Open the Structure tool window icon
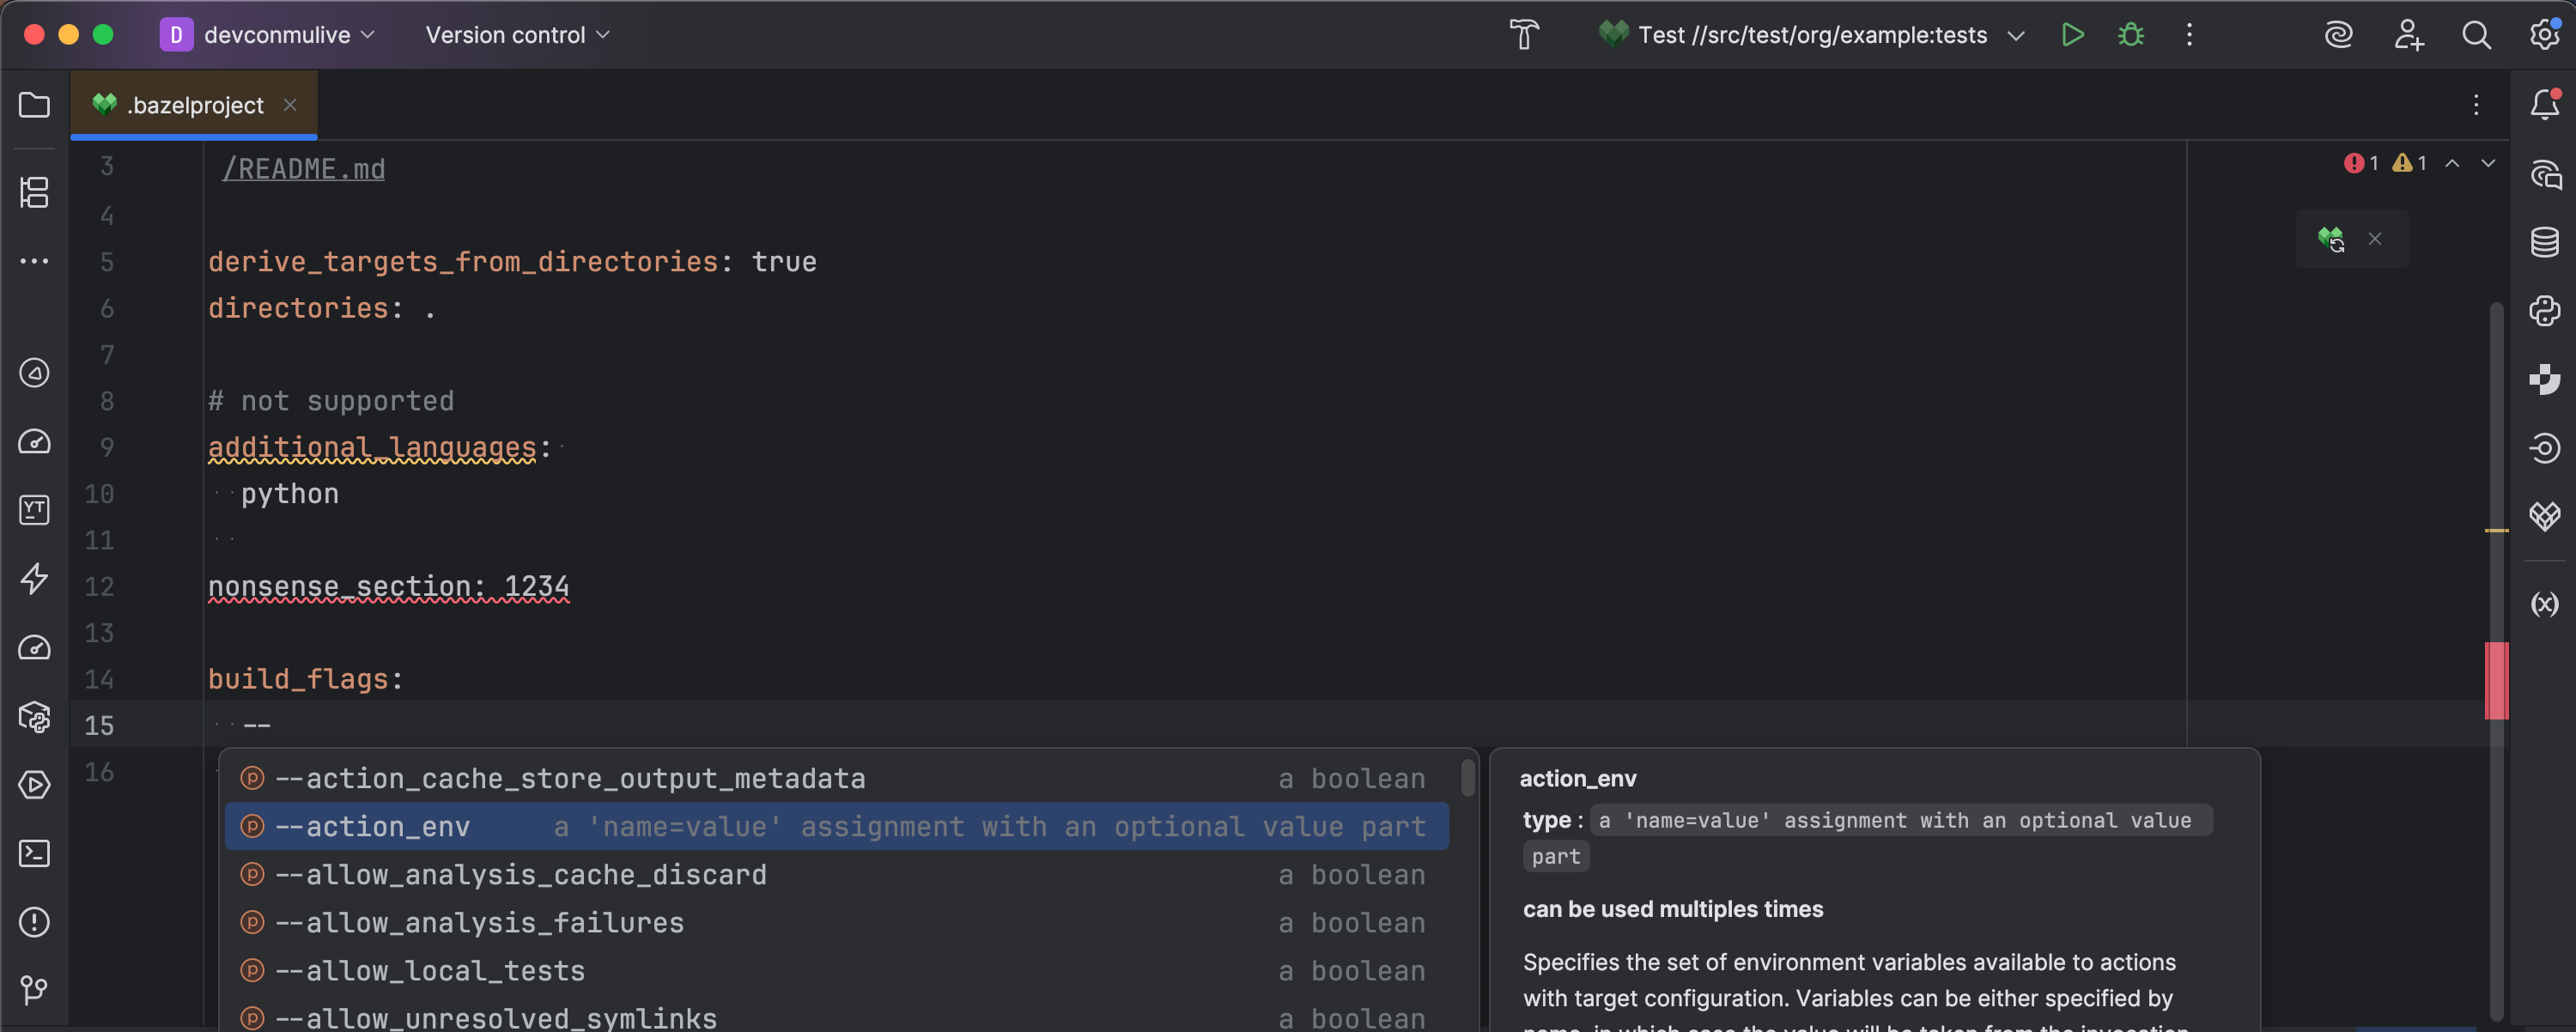This screenshot has width=2576, height=1032. tap(34, 192)
